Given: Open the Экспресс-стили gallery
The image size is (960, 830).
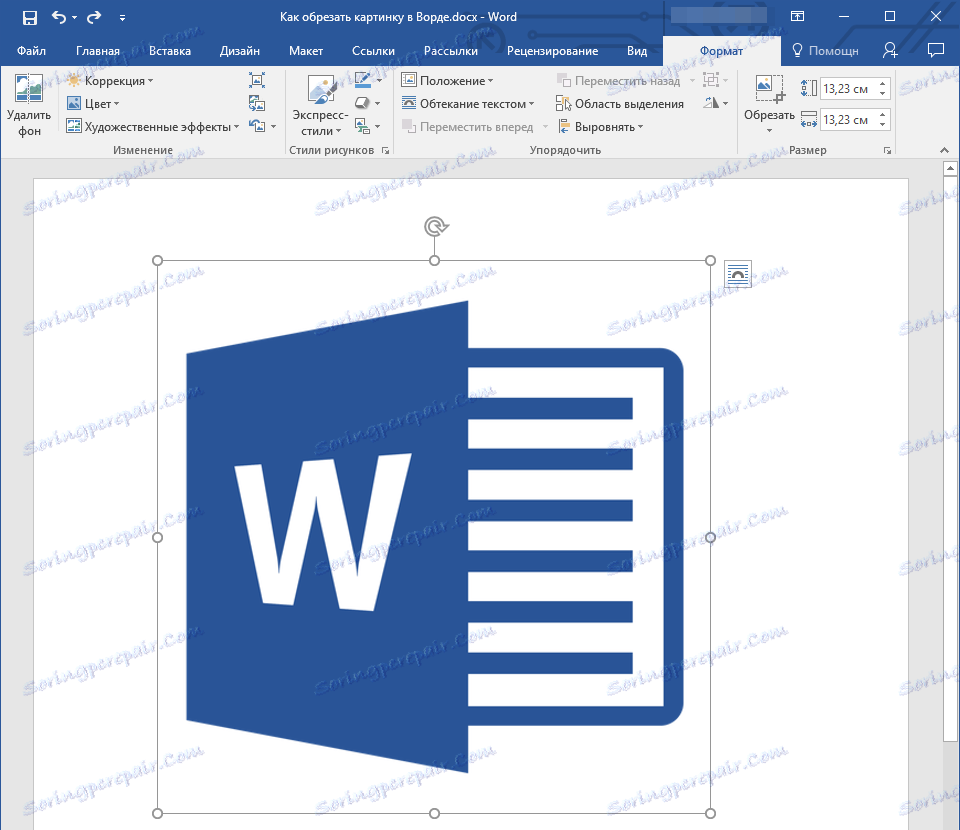Looking at the screenshot, I should (320, 105).
